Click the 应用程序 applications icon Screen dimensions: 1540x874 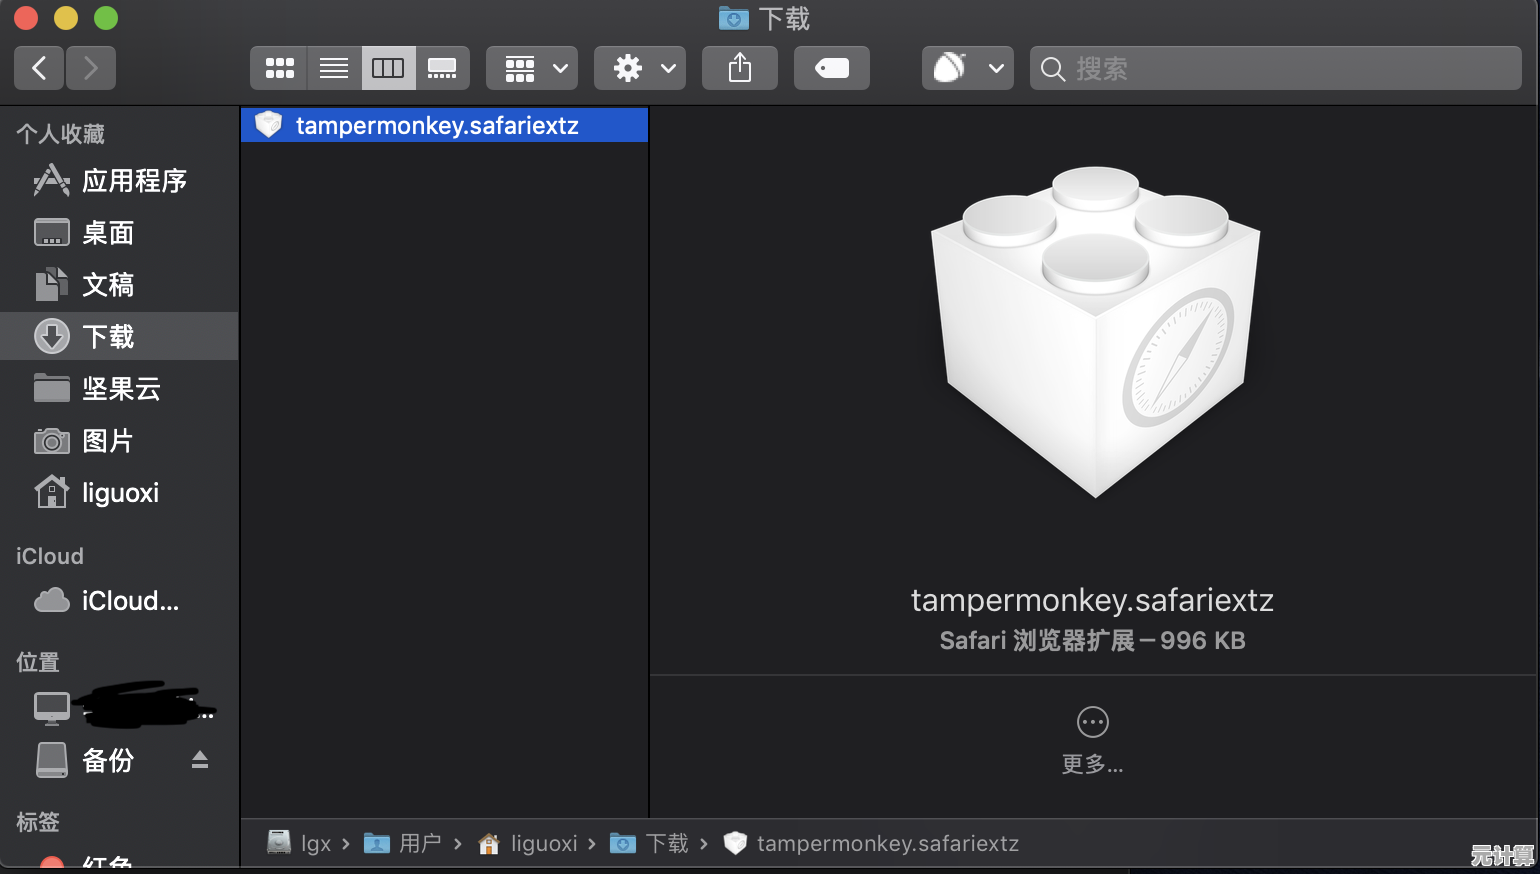pyautogui.click(x=52, y=181)
